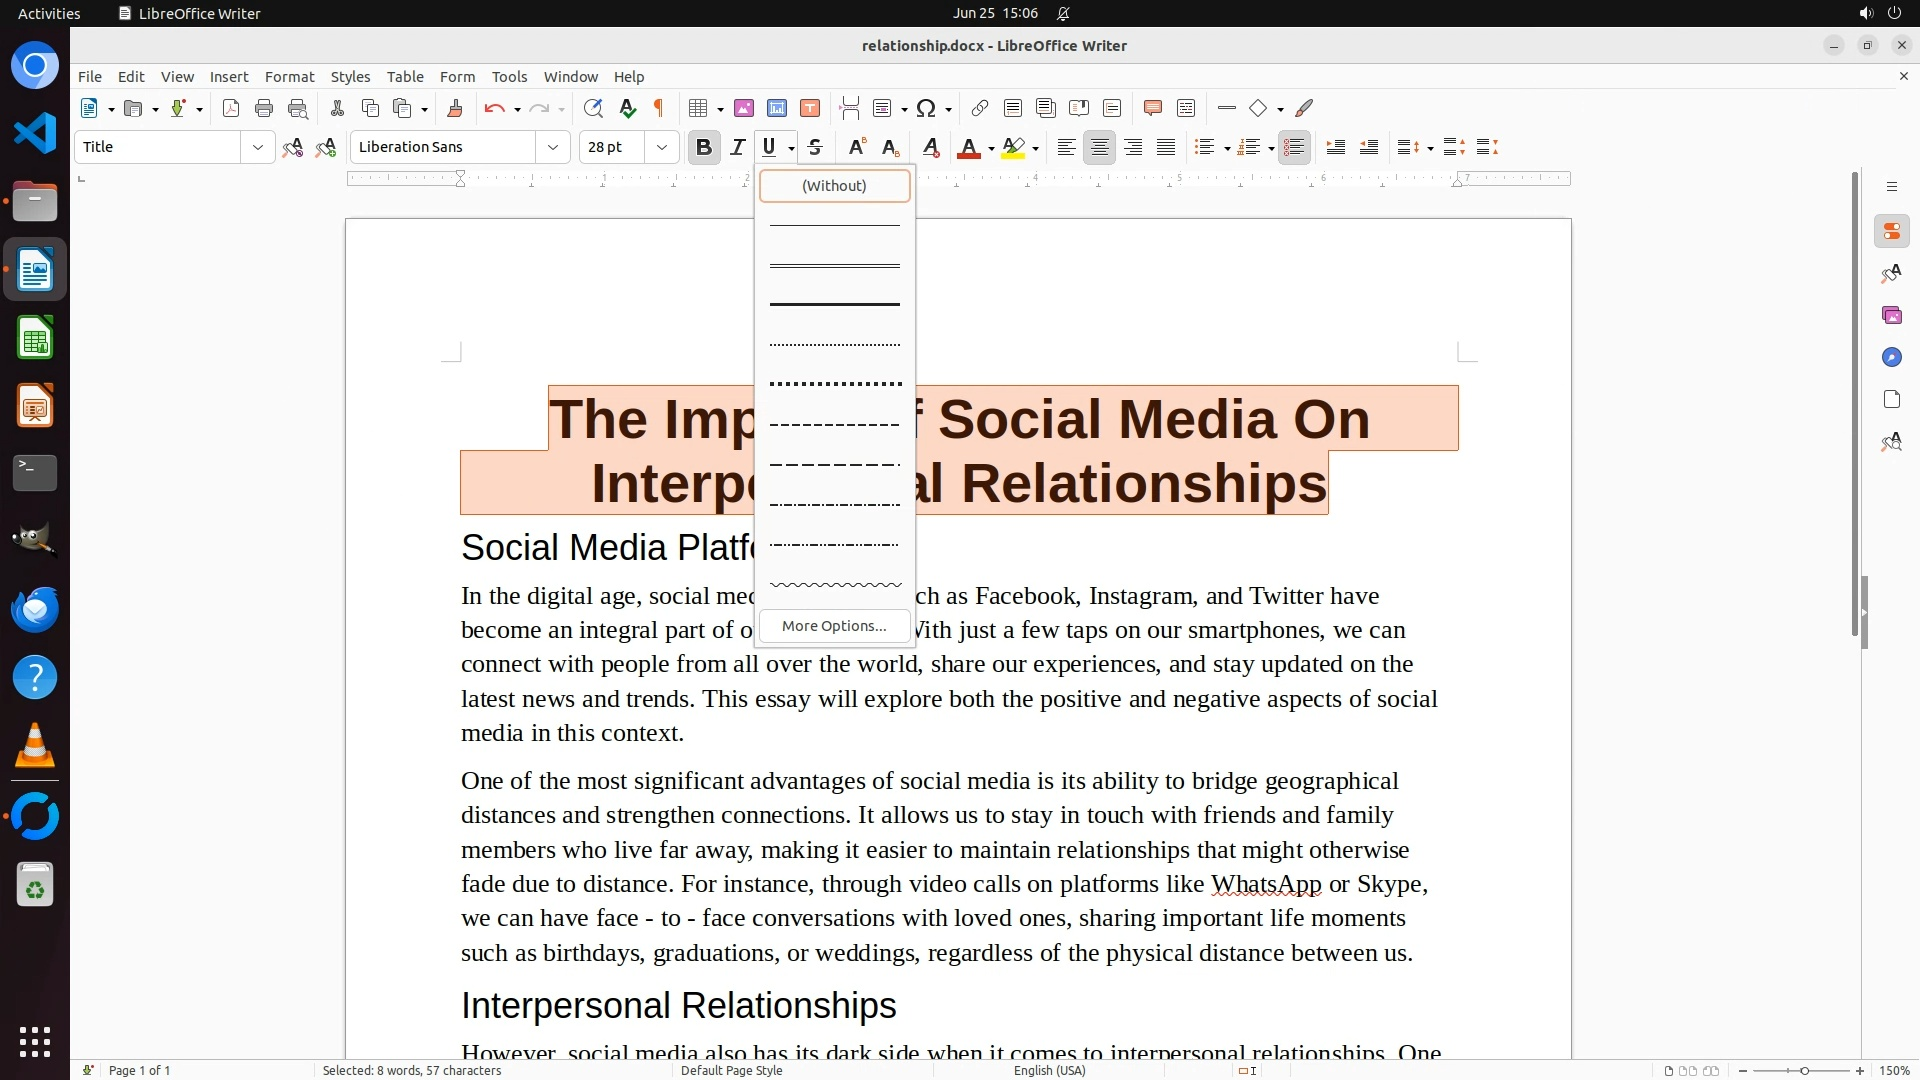Open the sidebar Navigator compass icon
The width and height of the screenshot is (1920, 1080).
tap(1891, 358)
